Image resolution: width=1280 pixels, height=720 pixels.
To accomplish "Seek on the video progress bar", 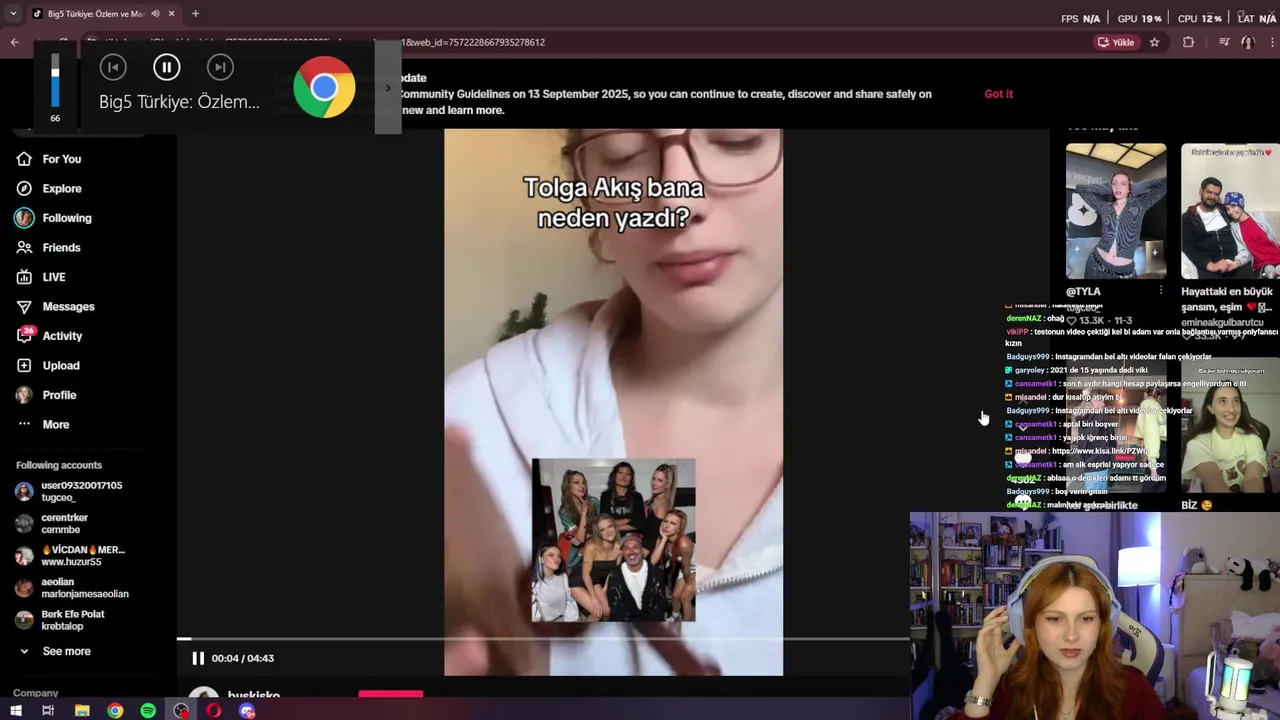I will [x=543, y=638].
